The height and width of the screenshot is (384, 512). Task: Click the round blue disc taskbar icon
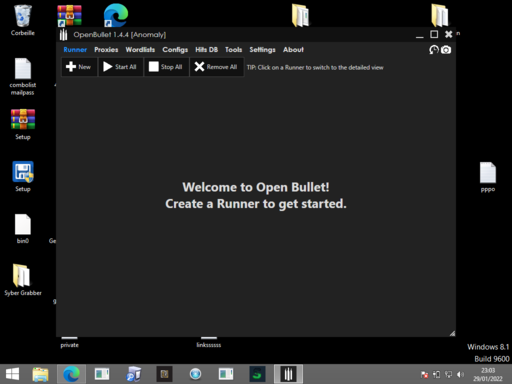tap(195, 374)
